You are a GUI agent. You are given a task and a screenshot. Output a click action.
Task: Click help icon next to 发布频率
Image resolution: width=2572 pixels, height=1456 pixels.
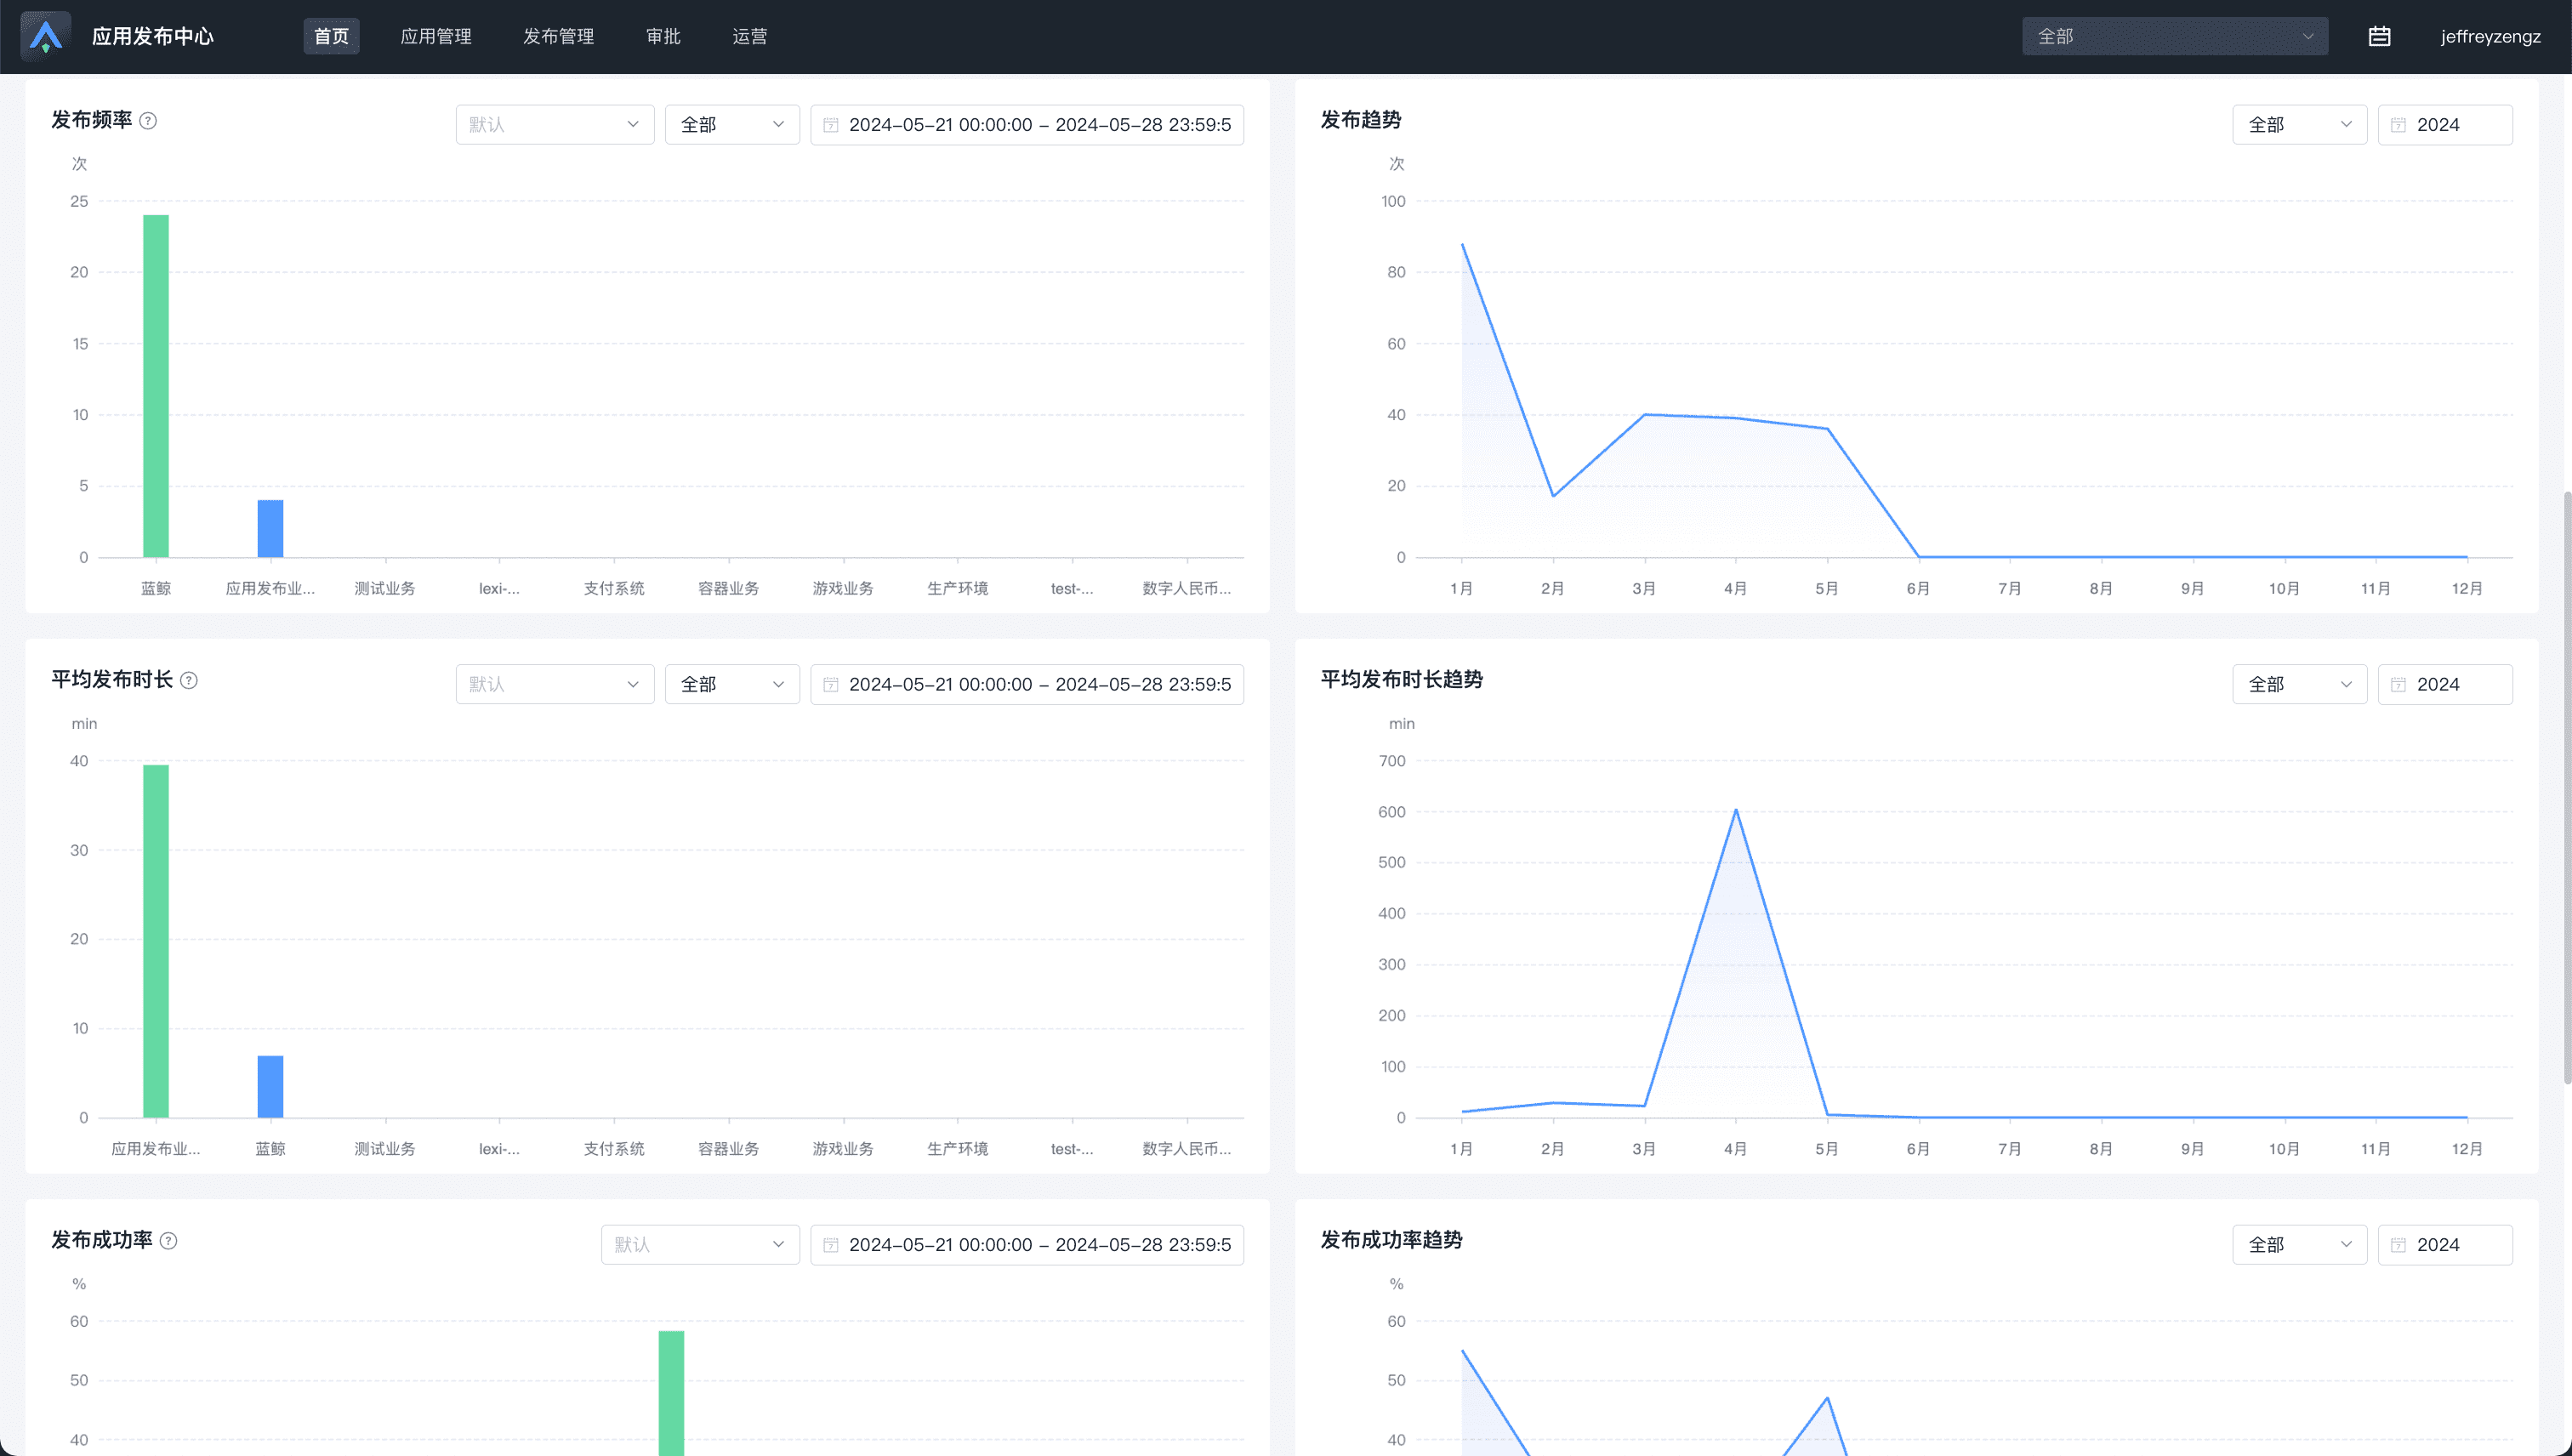coord(148,121)
